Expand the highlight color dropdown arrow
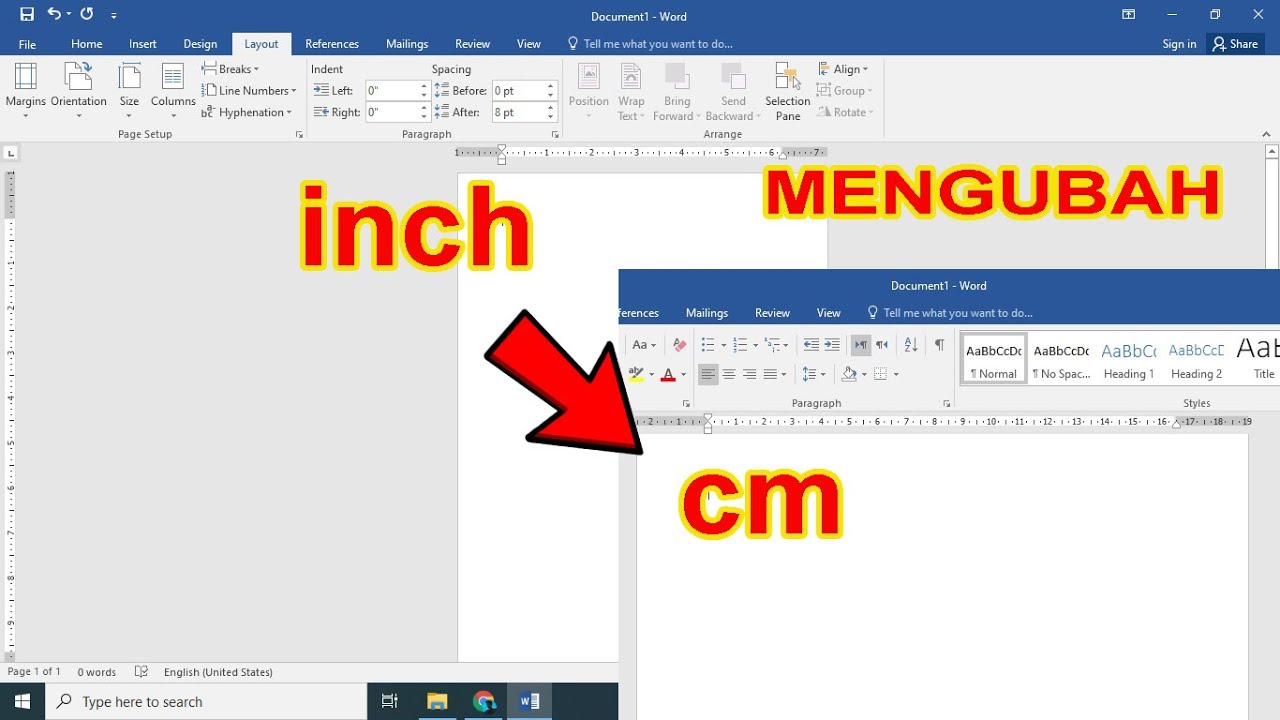The width and height of the screenshot is (1280, 720). pos(651,375)
